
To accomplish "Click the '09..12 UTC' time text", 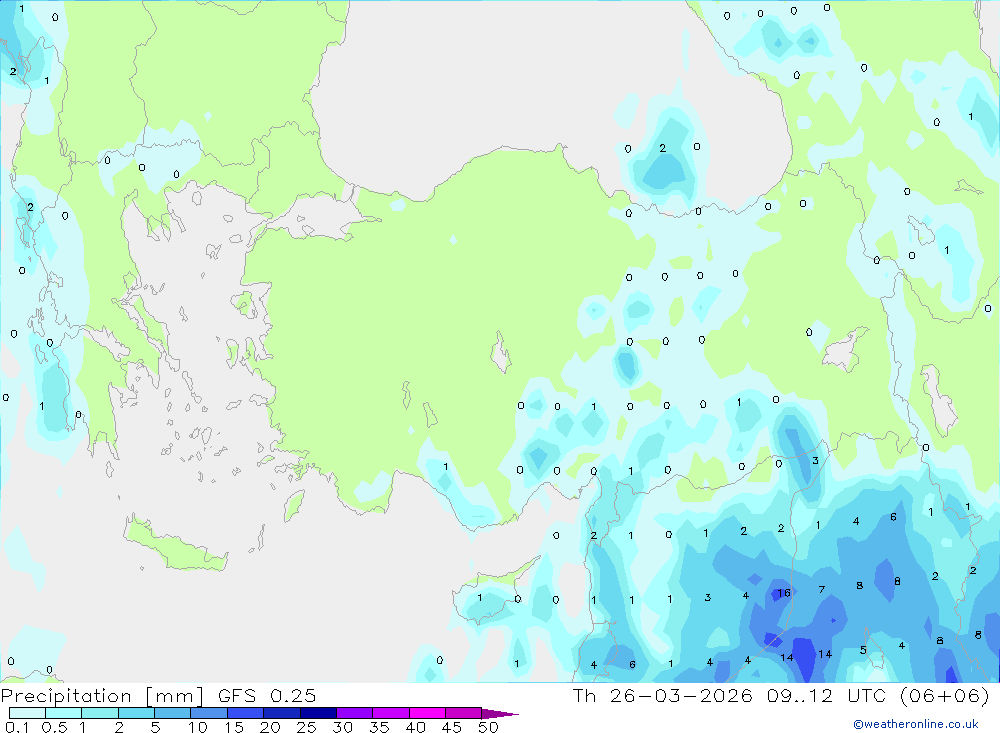I will pyautogui.click(x=828, y=696).
